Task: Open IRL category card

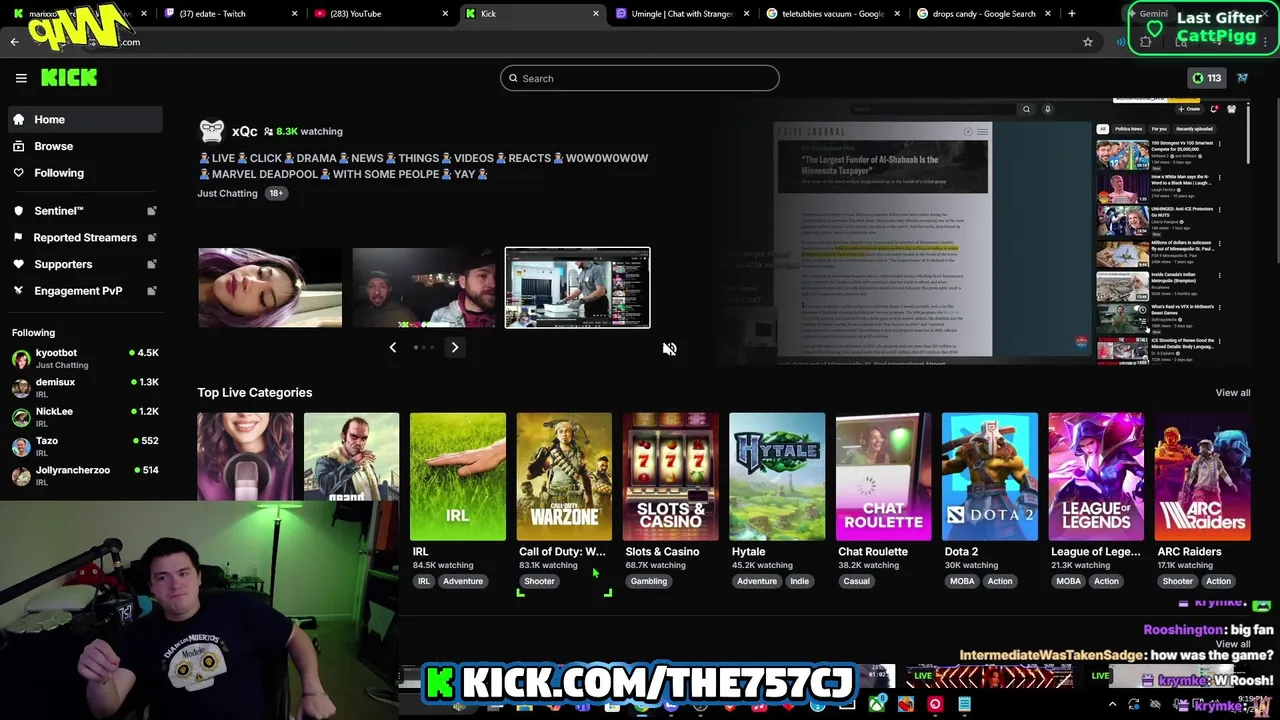Action: point(458,477)
